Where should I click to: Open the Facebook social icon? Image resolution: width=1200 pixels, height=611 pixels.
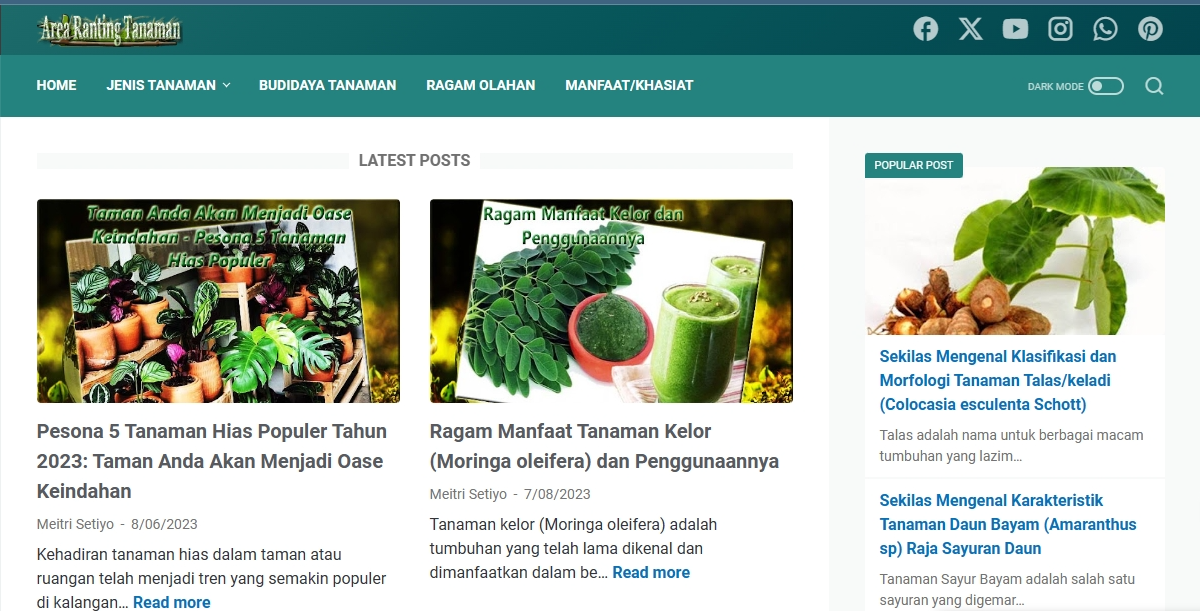(926, 29)
